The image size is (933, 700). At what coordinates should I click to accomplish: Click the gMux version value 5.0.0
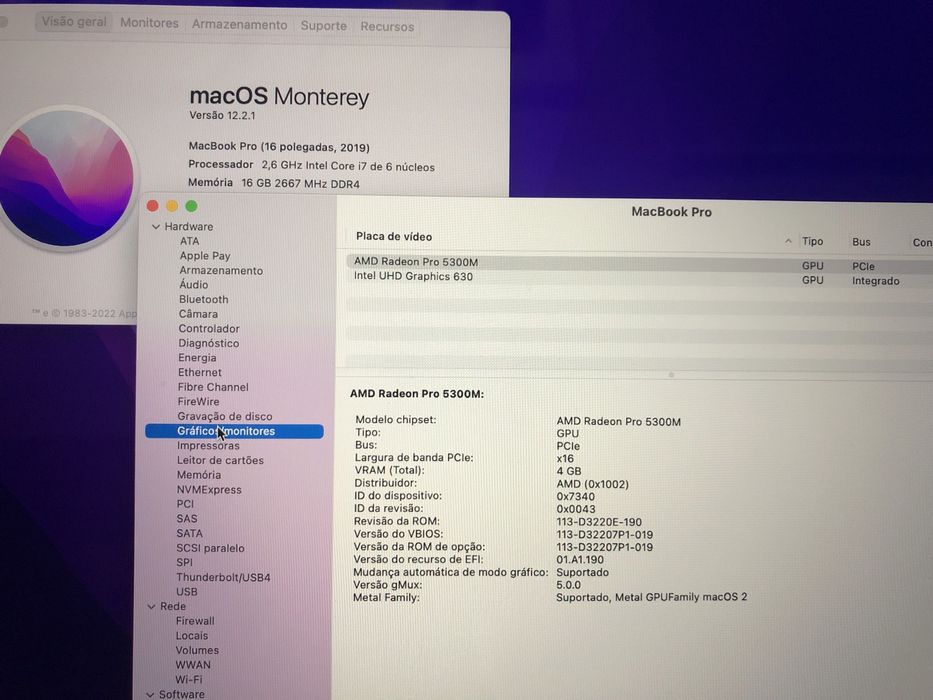point(568,585)
